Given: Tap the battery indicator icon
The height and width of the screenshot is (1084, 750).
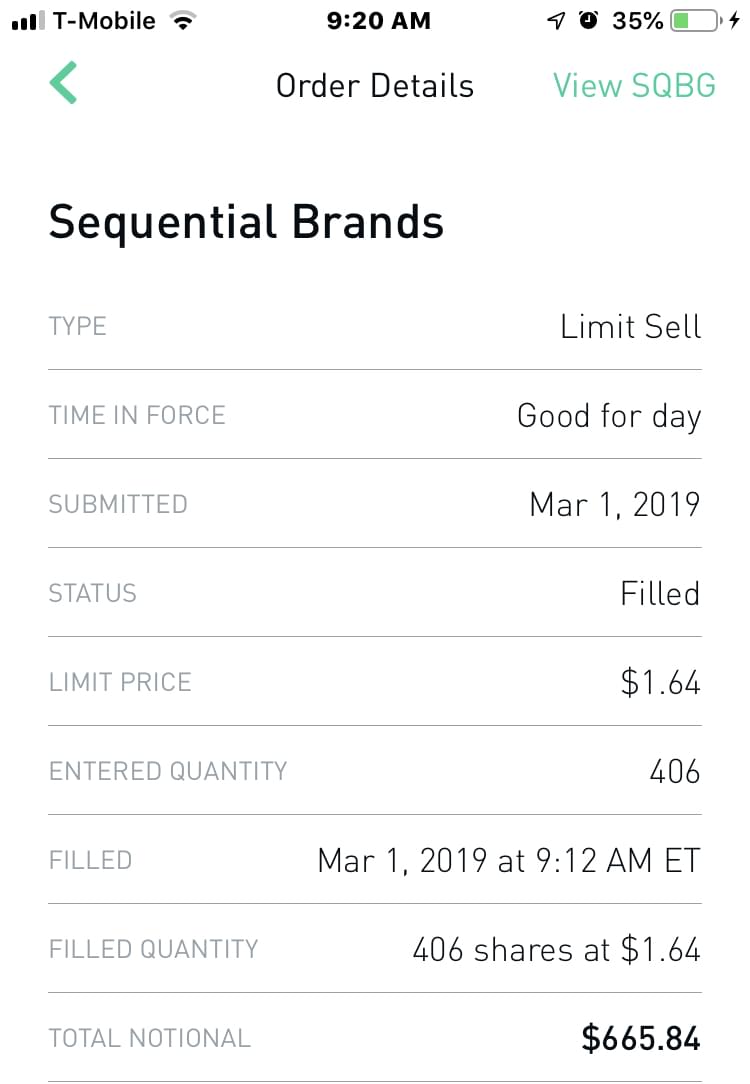Looking at the screenshot, I should [695, 21].
